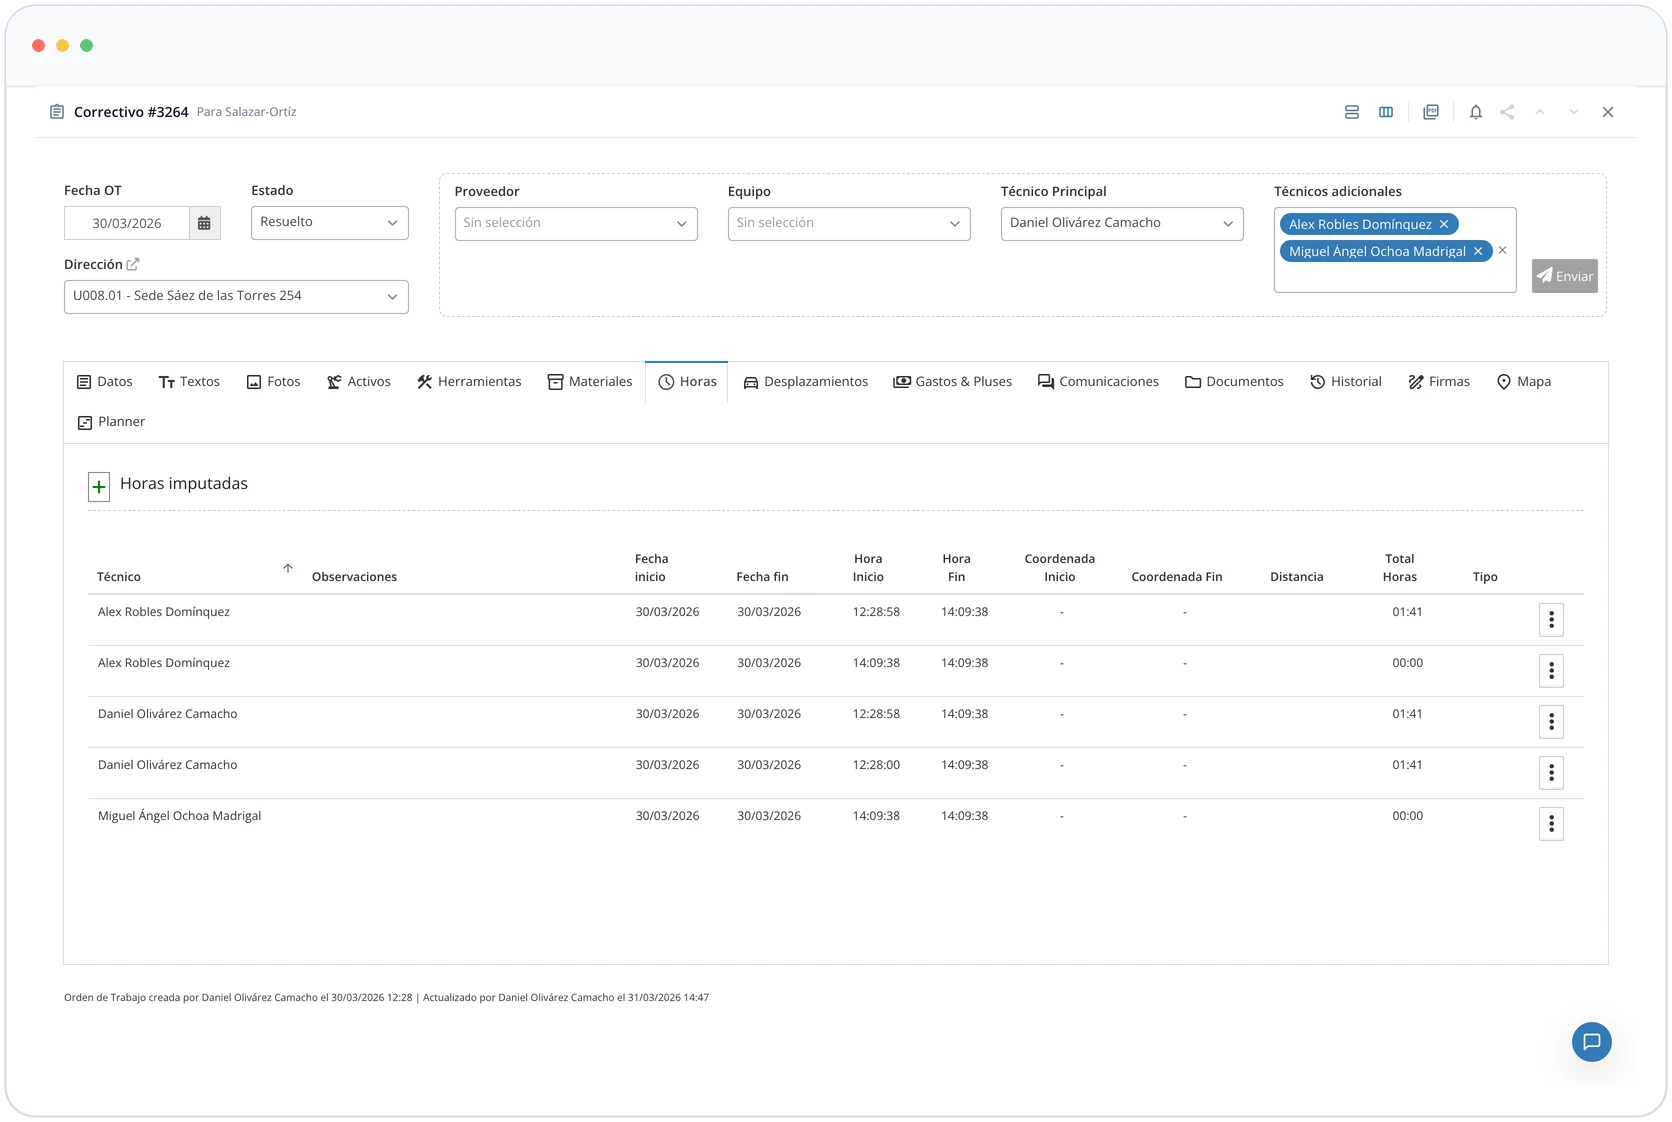Screen dimensions: 1672x1122
Task: Click the Enviar button
Action: (1564, 276)
